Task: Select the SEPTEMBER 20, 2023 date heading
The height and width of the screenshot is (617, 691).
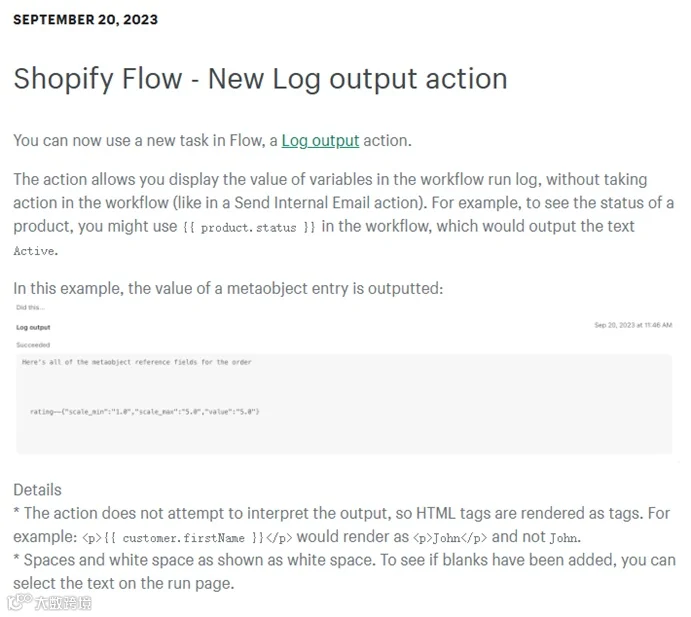Action: pyautogui.click(x=85, y=19)
